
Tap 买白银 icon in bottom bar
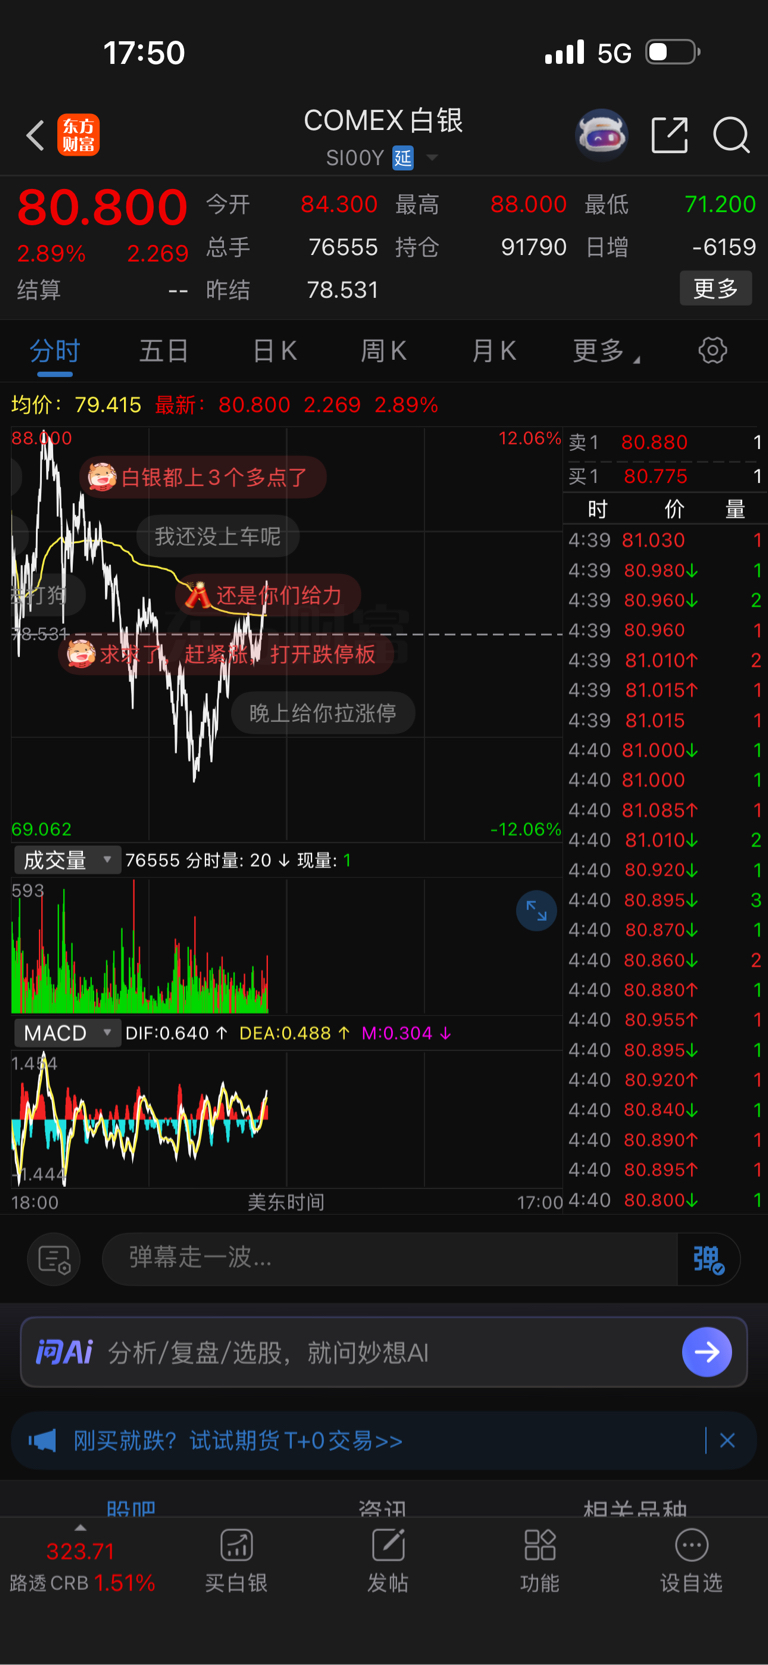236,1560
